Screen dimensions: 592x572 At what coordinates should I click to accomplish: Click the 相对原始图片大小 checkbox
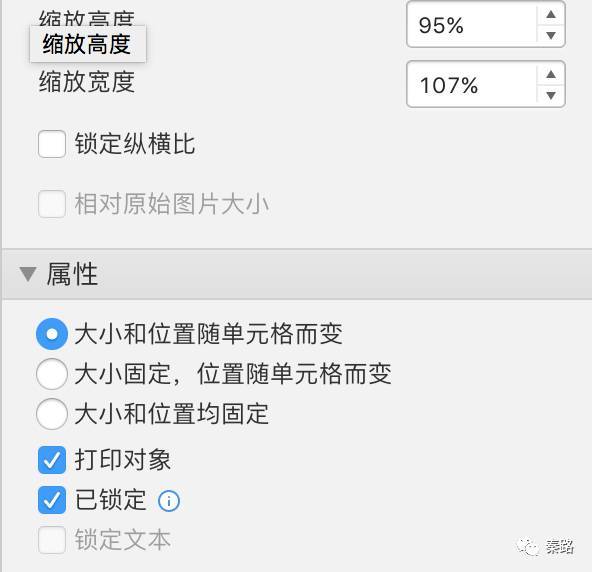(x=52, y=204)
